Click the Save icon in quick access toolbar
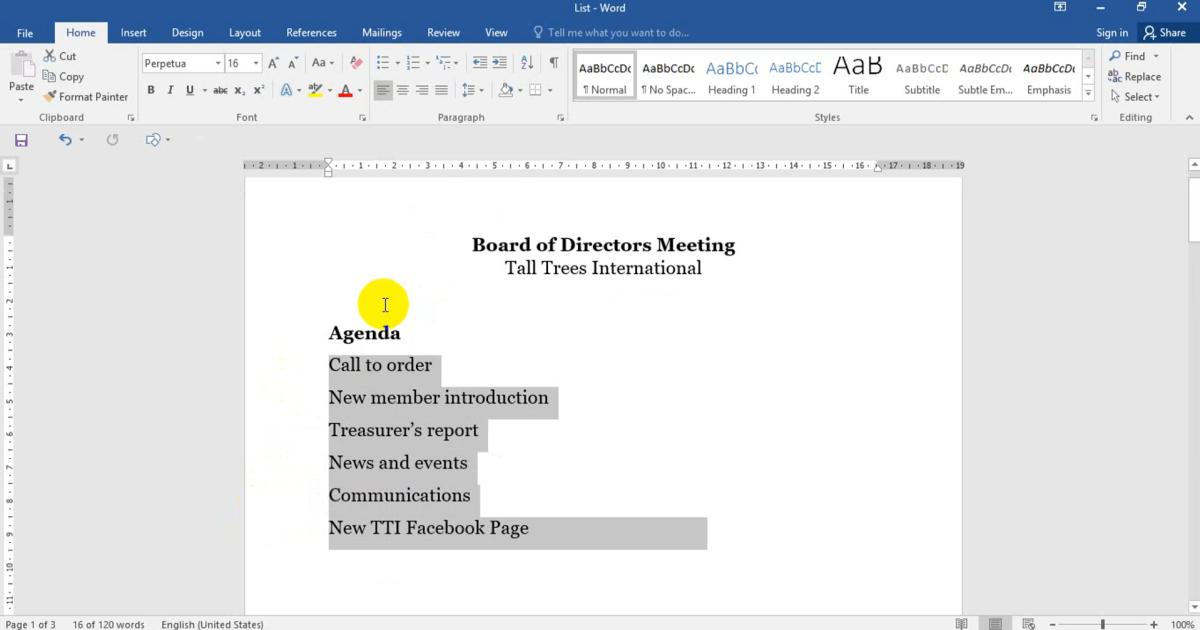This screenshot has width=1200, height=630. coord(21,140)
